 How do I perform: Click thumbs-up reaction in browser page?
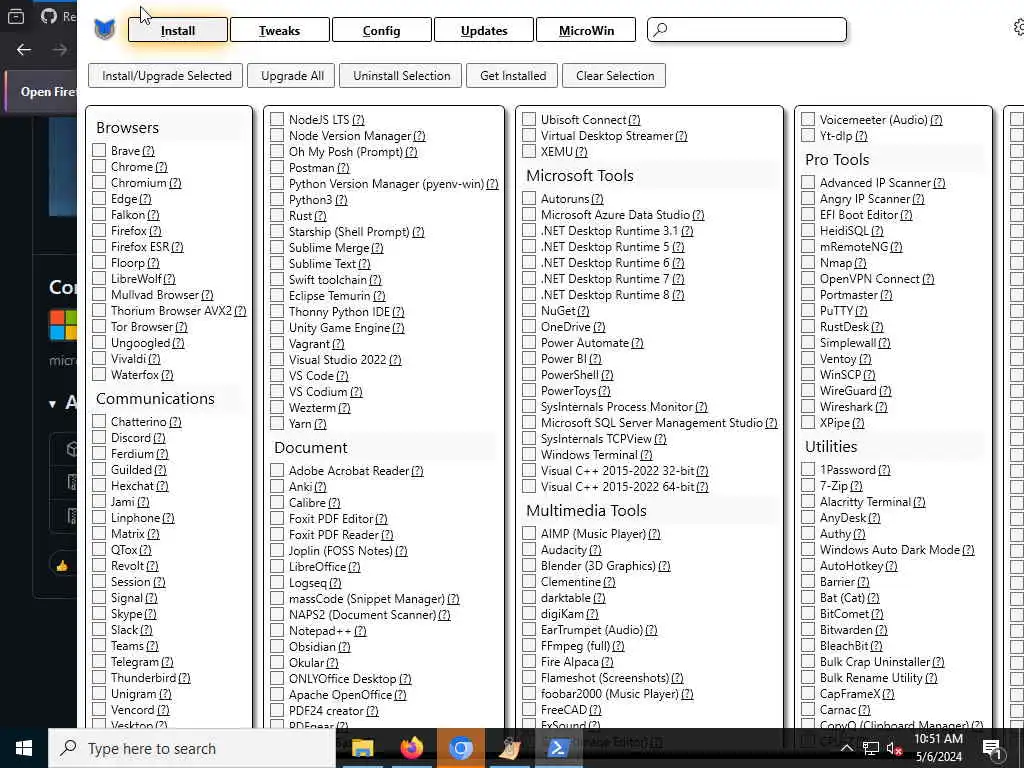click(62, 566)
